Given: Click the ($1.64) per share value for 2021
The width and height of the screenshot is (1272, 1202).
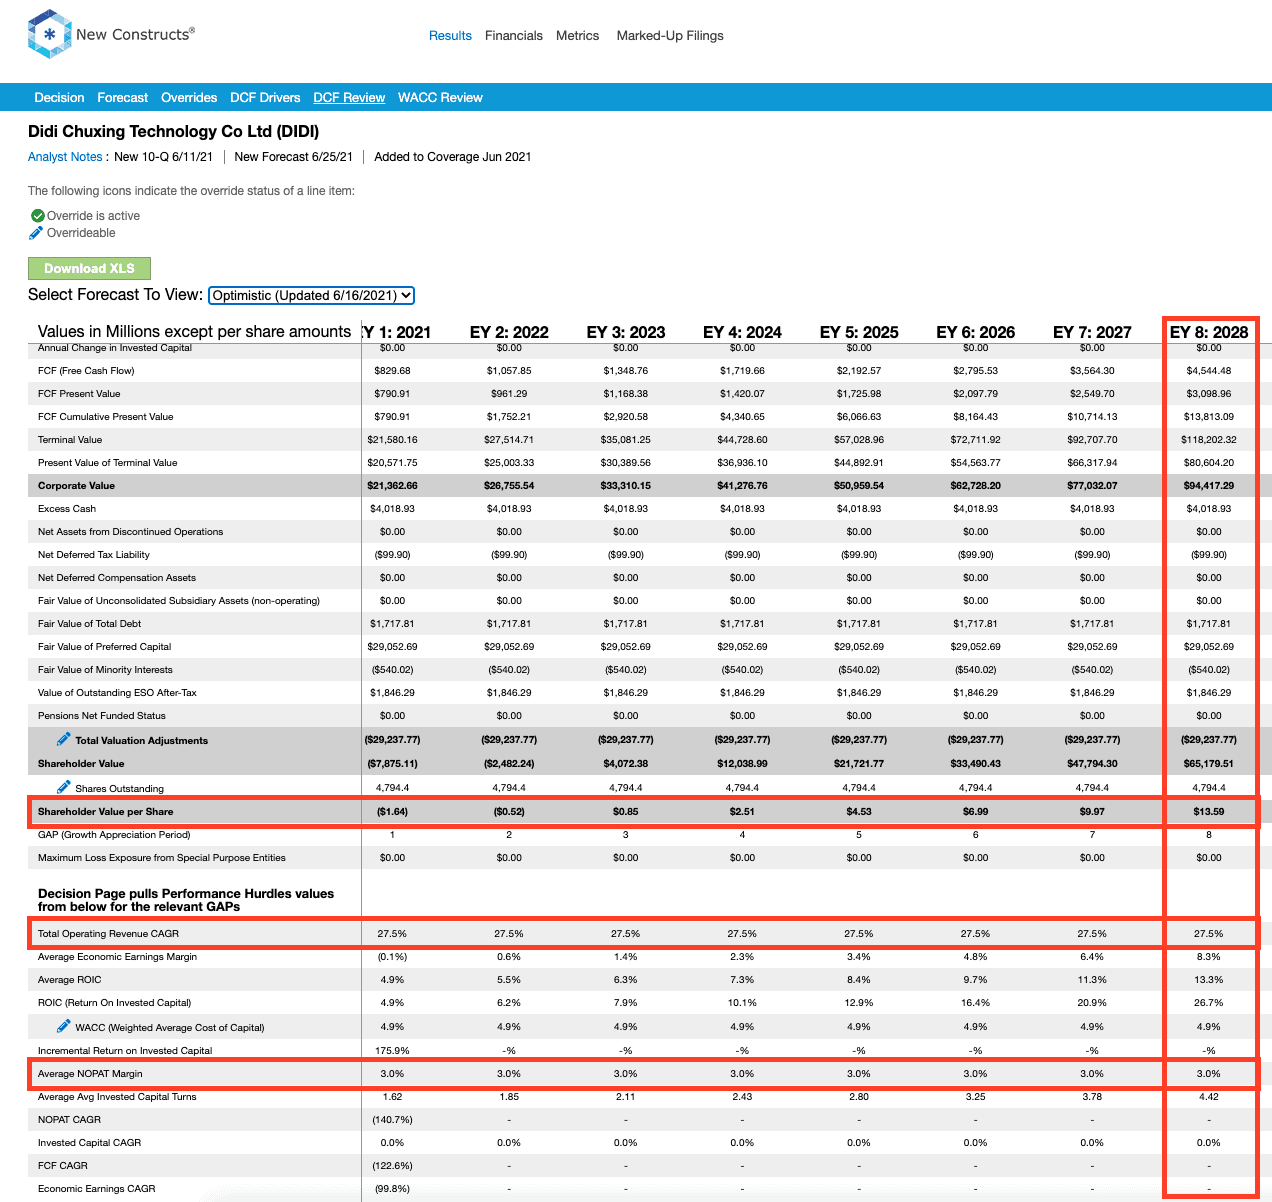Looking at the screenshot, I should 392,812.
